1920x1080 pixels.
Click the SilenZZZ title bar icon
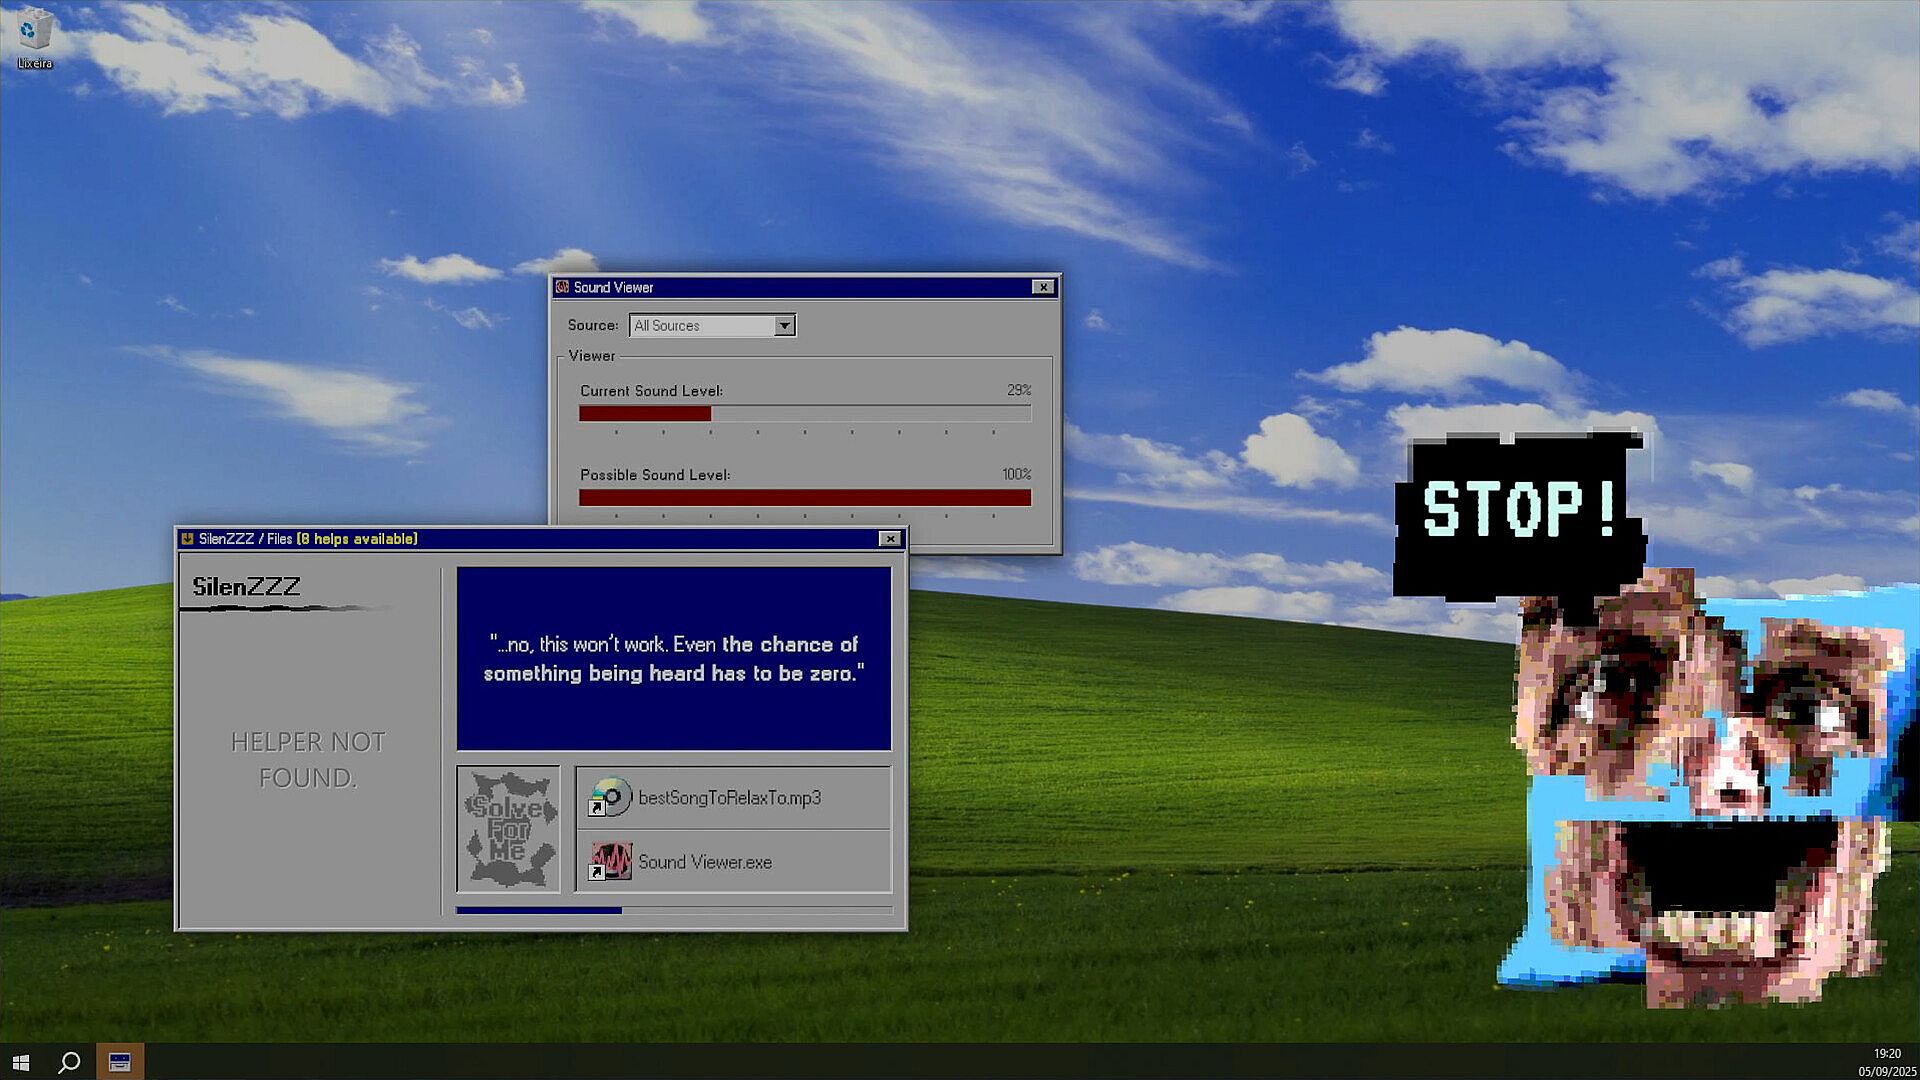[x=187, y=539]
